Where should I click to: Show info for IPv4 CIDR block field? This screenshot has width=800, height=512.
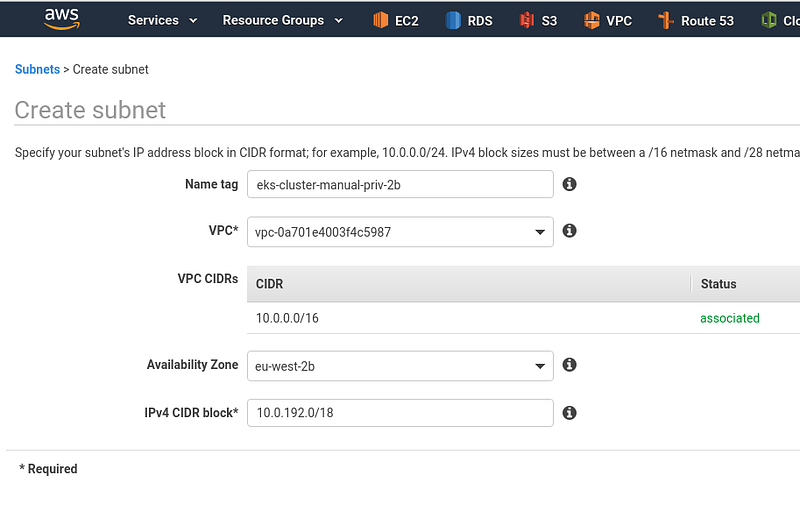[x=569, y=413]
